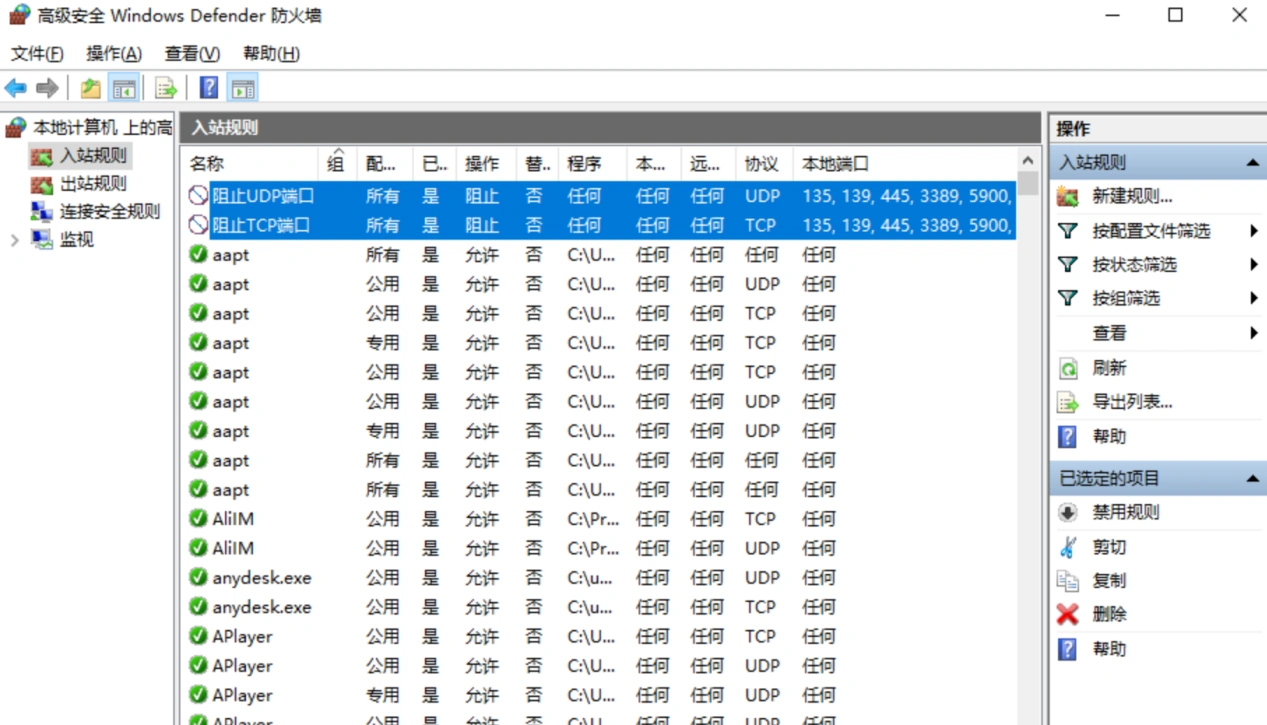Click the 本地端口 column header
Viewport: 1267px width, 725px height.
point(905,164)
